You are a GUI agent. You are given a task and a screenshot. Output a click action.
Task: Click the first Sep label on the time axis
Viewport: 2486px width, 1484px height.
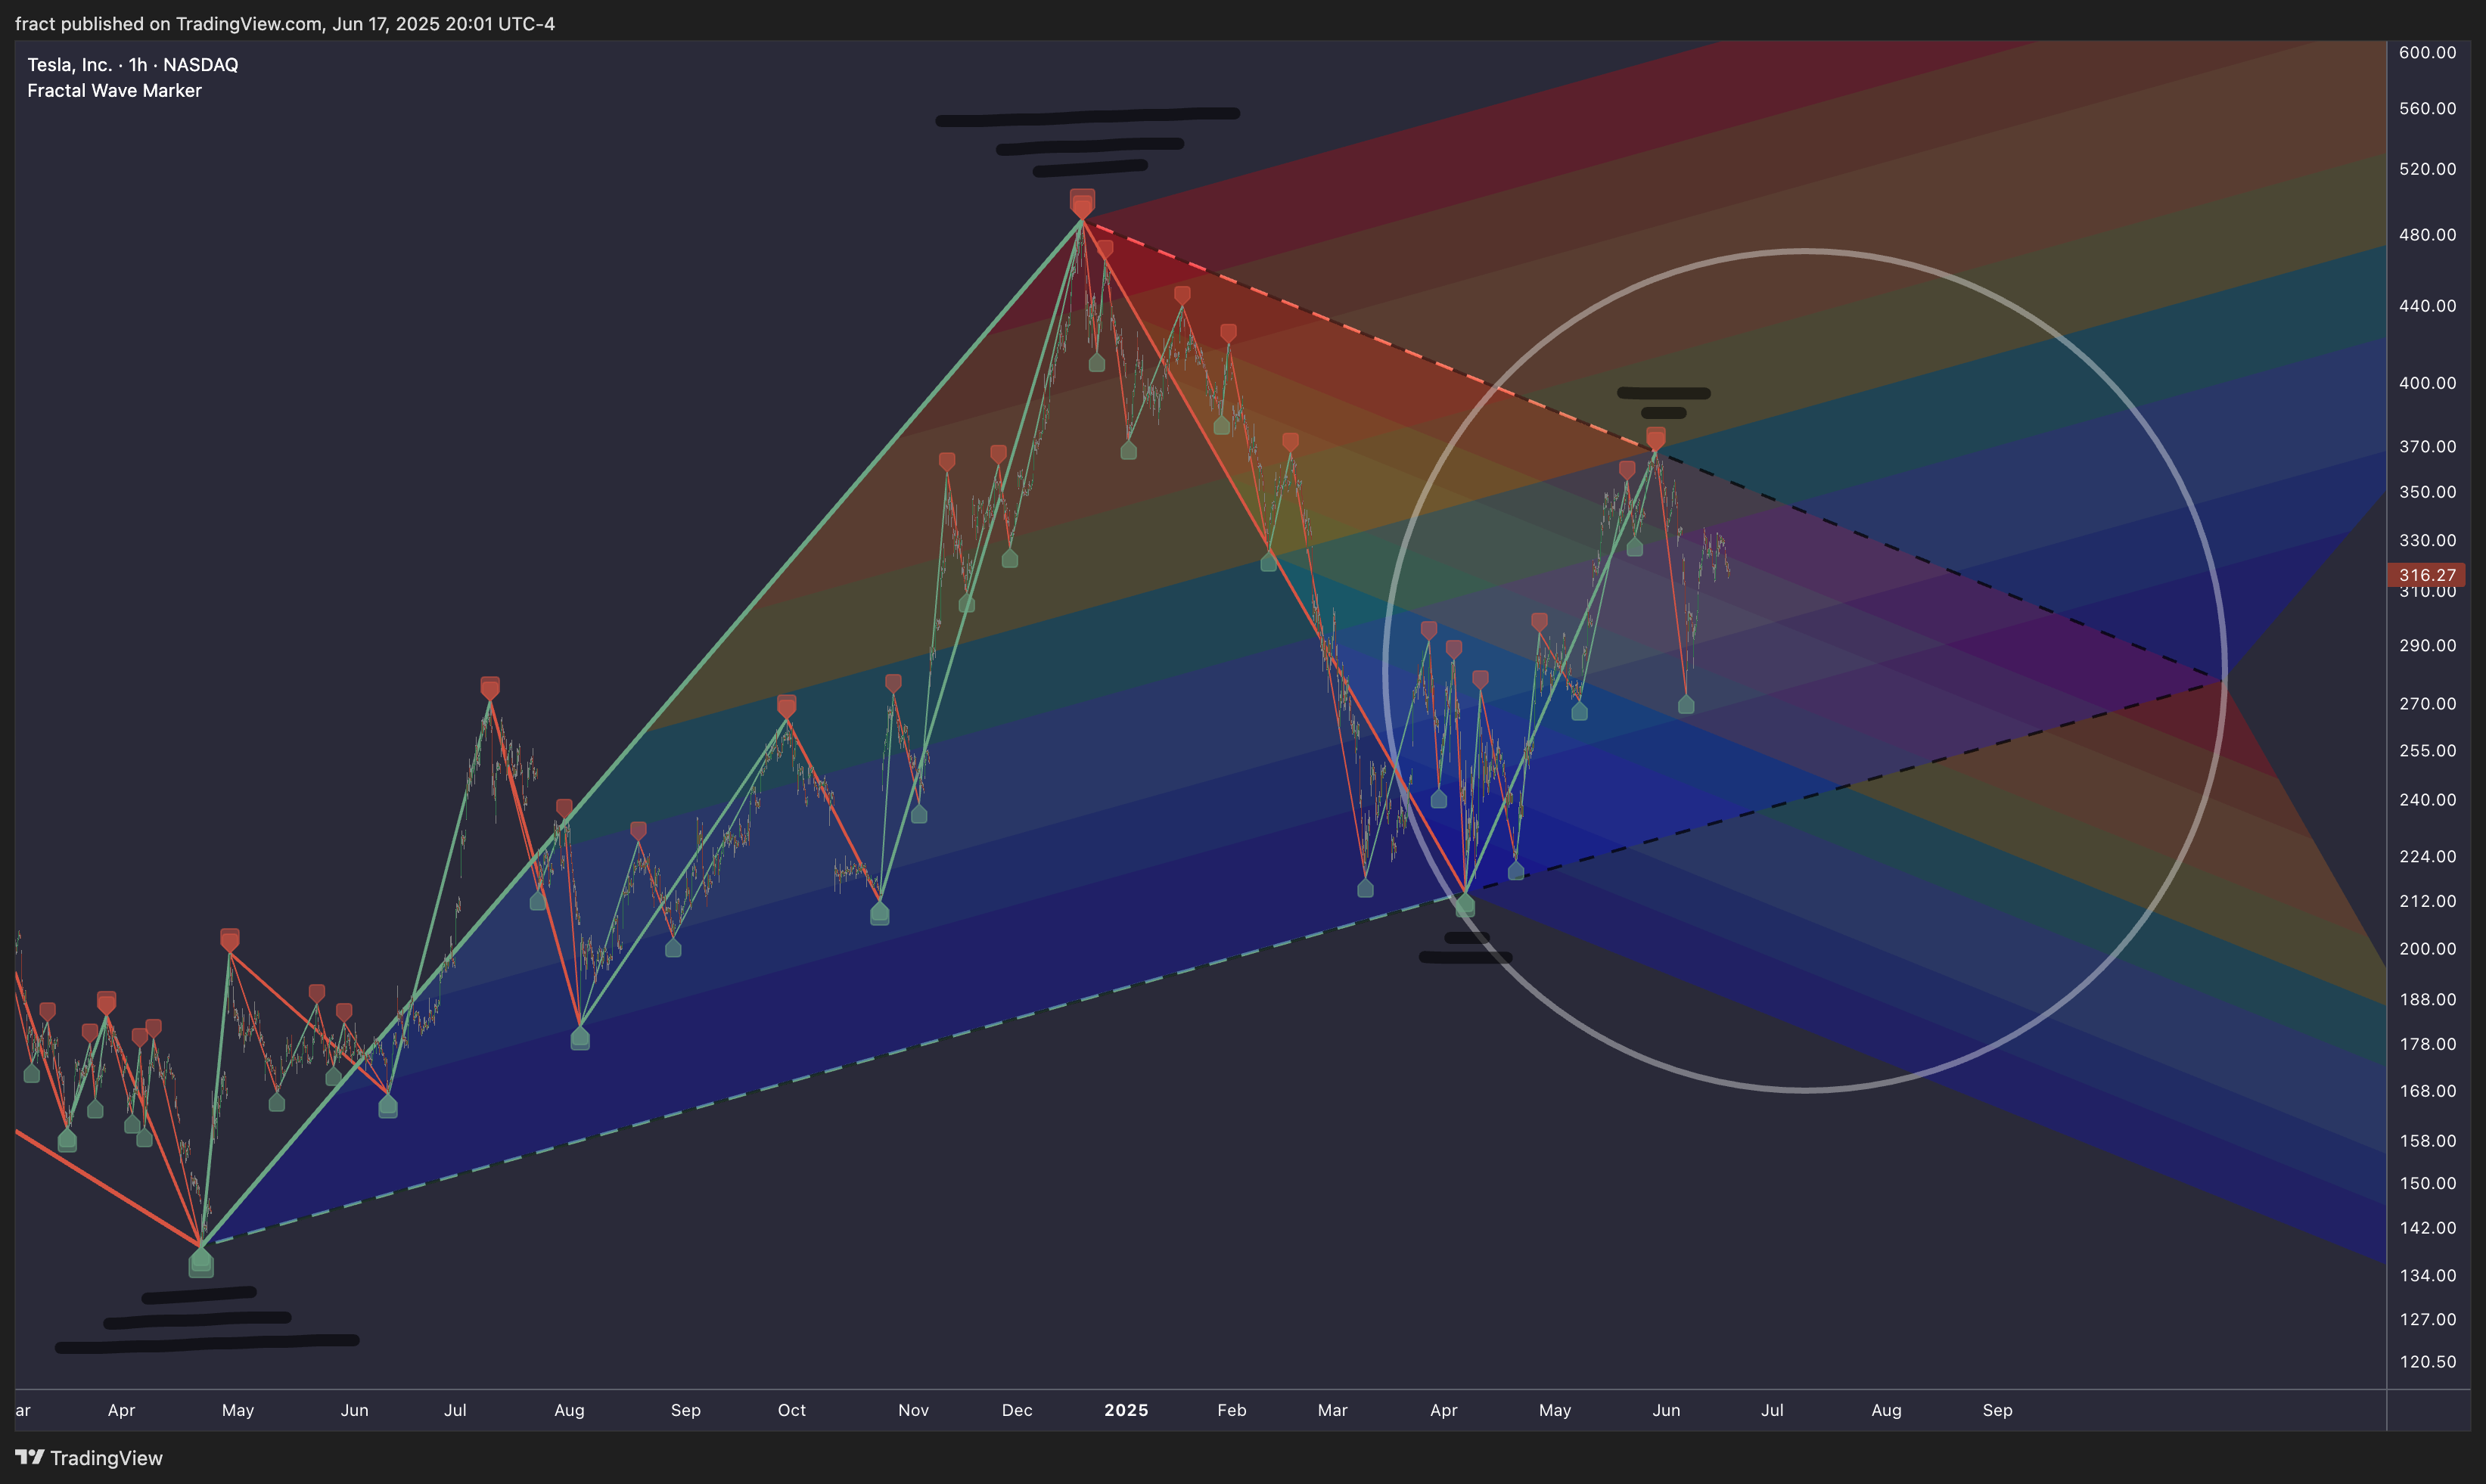[686, 1411]
